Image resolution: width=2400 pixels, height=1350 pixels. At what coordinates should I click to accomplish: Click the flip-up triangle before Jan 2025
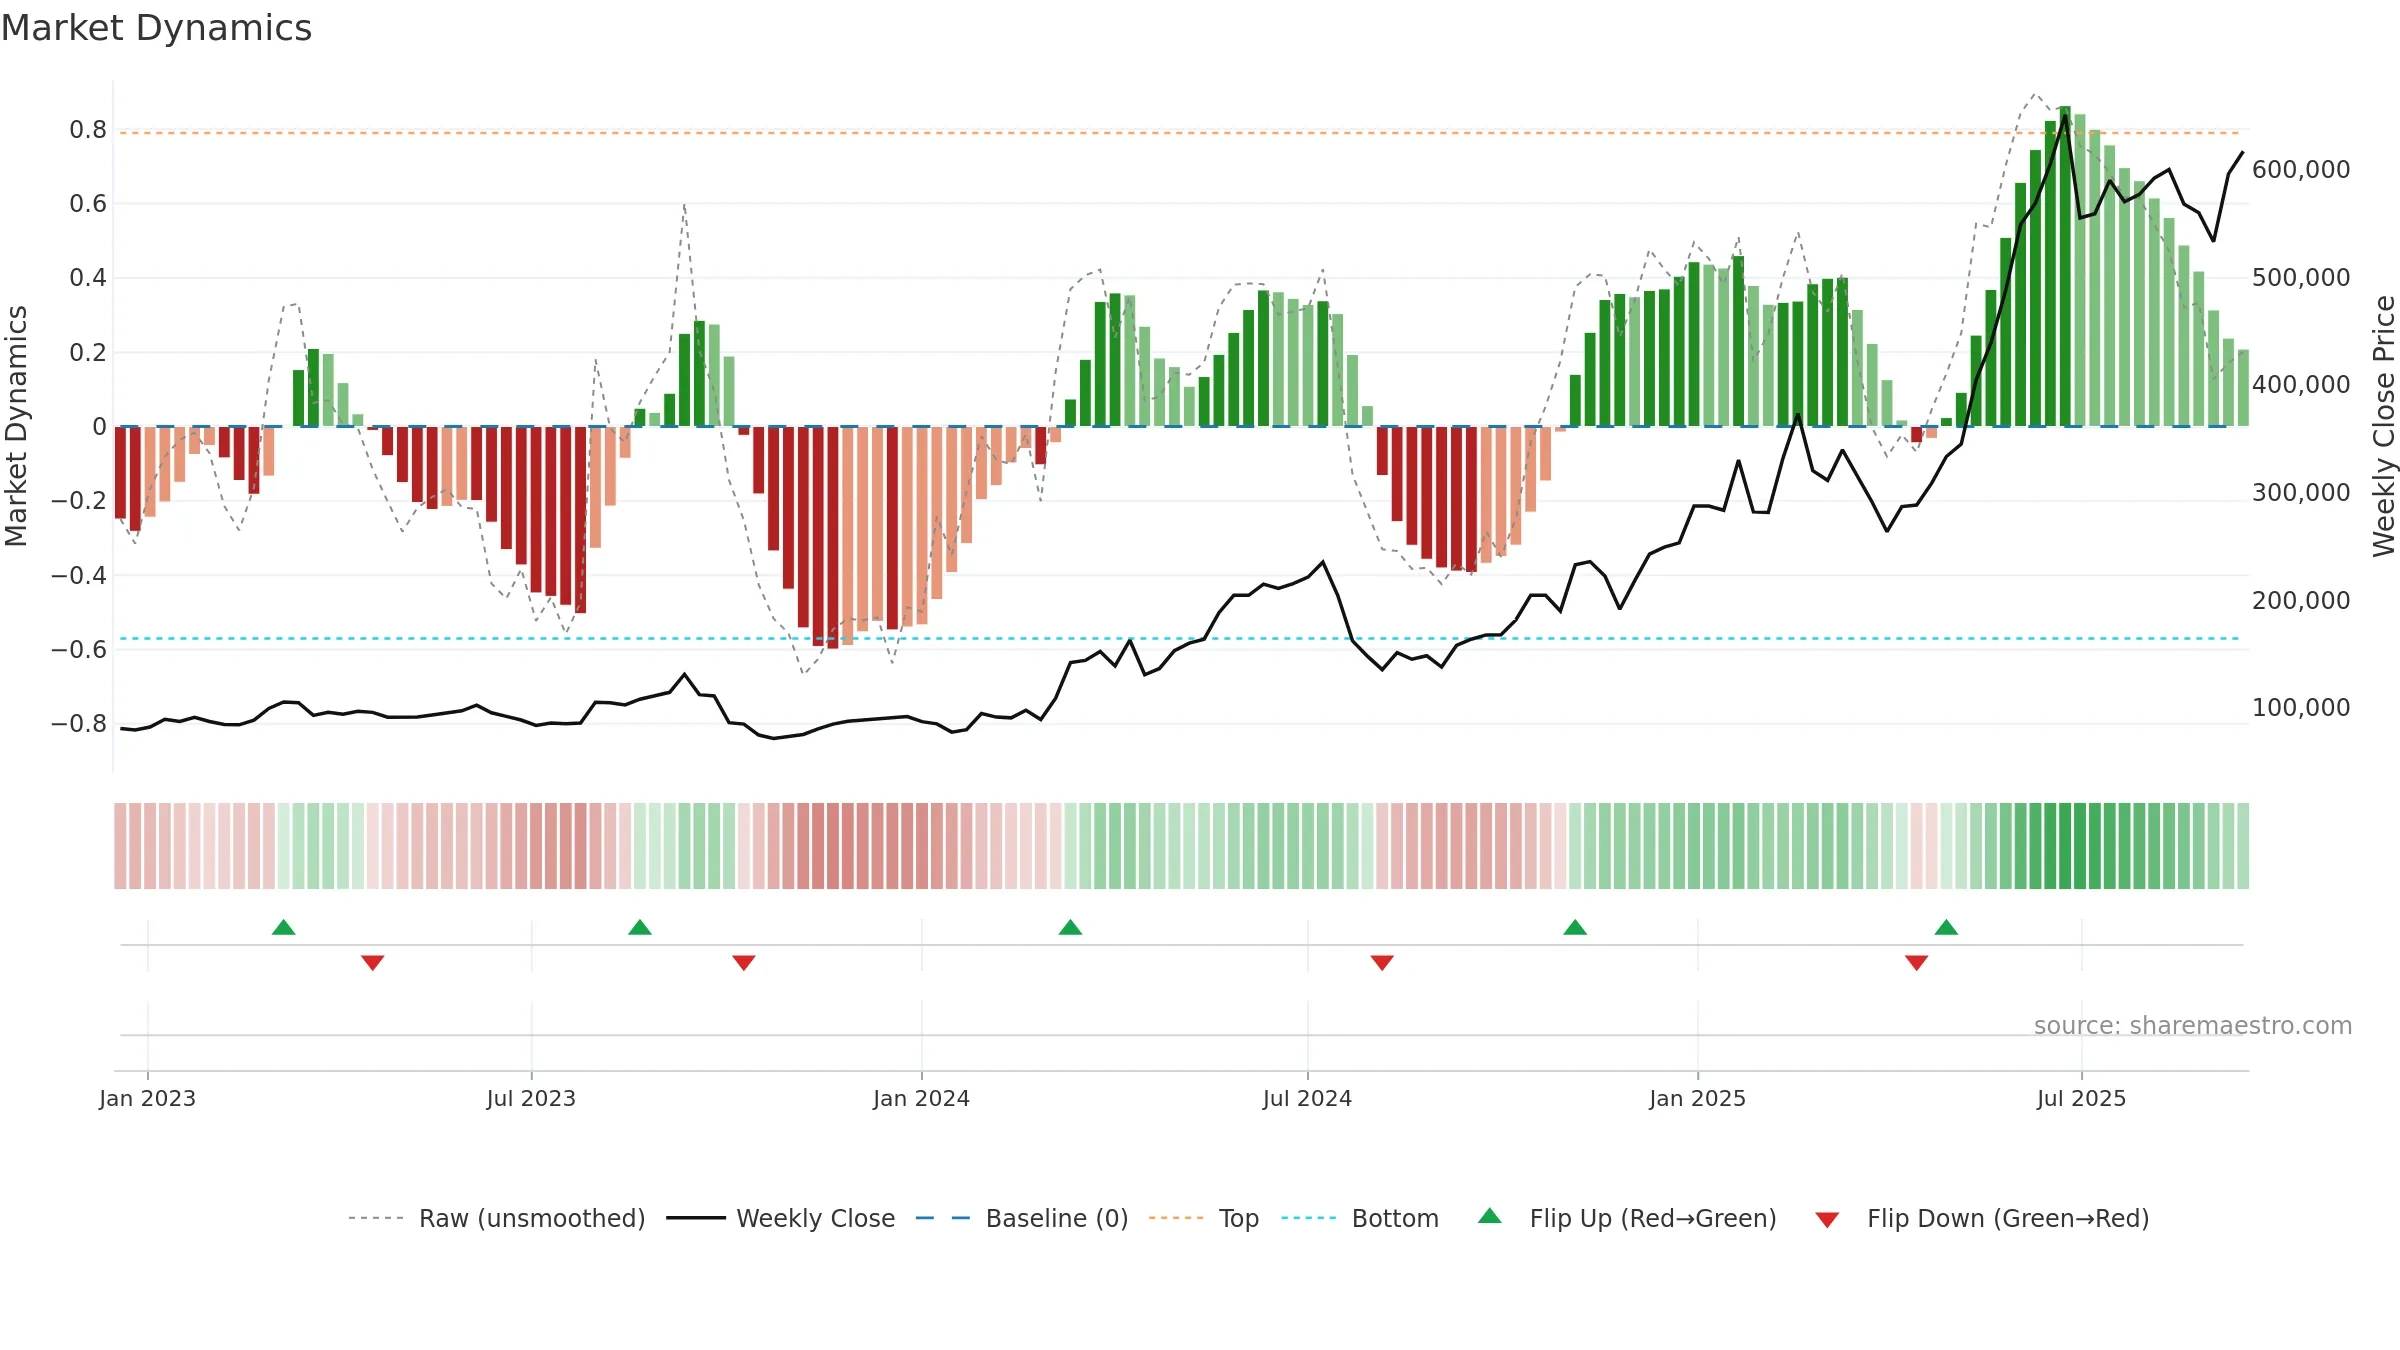(1575, 927)
